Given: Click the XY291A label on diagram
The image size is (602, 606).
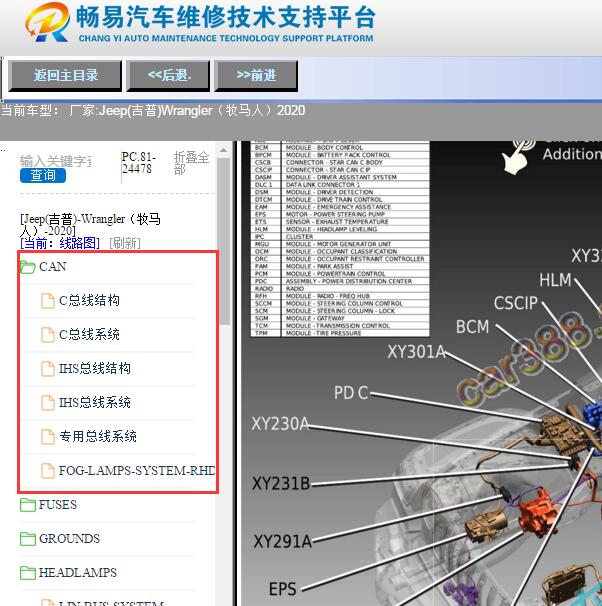Looking at the screenshot, I should pos(282,541).
